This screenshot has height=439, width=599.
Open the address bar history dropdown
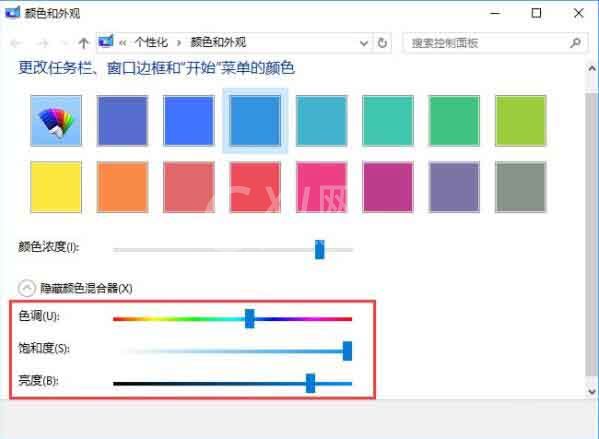[364, 43]
